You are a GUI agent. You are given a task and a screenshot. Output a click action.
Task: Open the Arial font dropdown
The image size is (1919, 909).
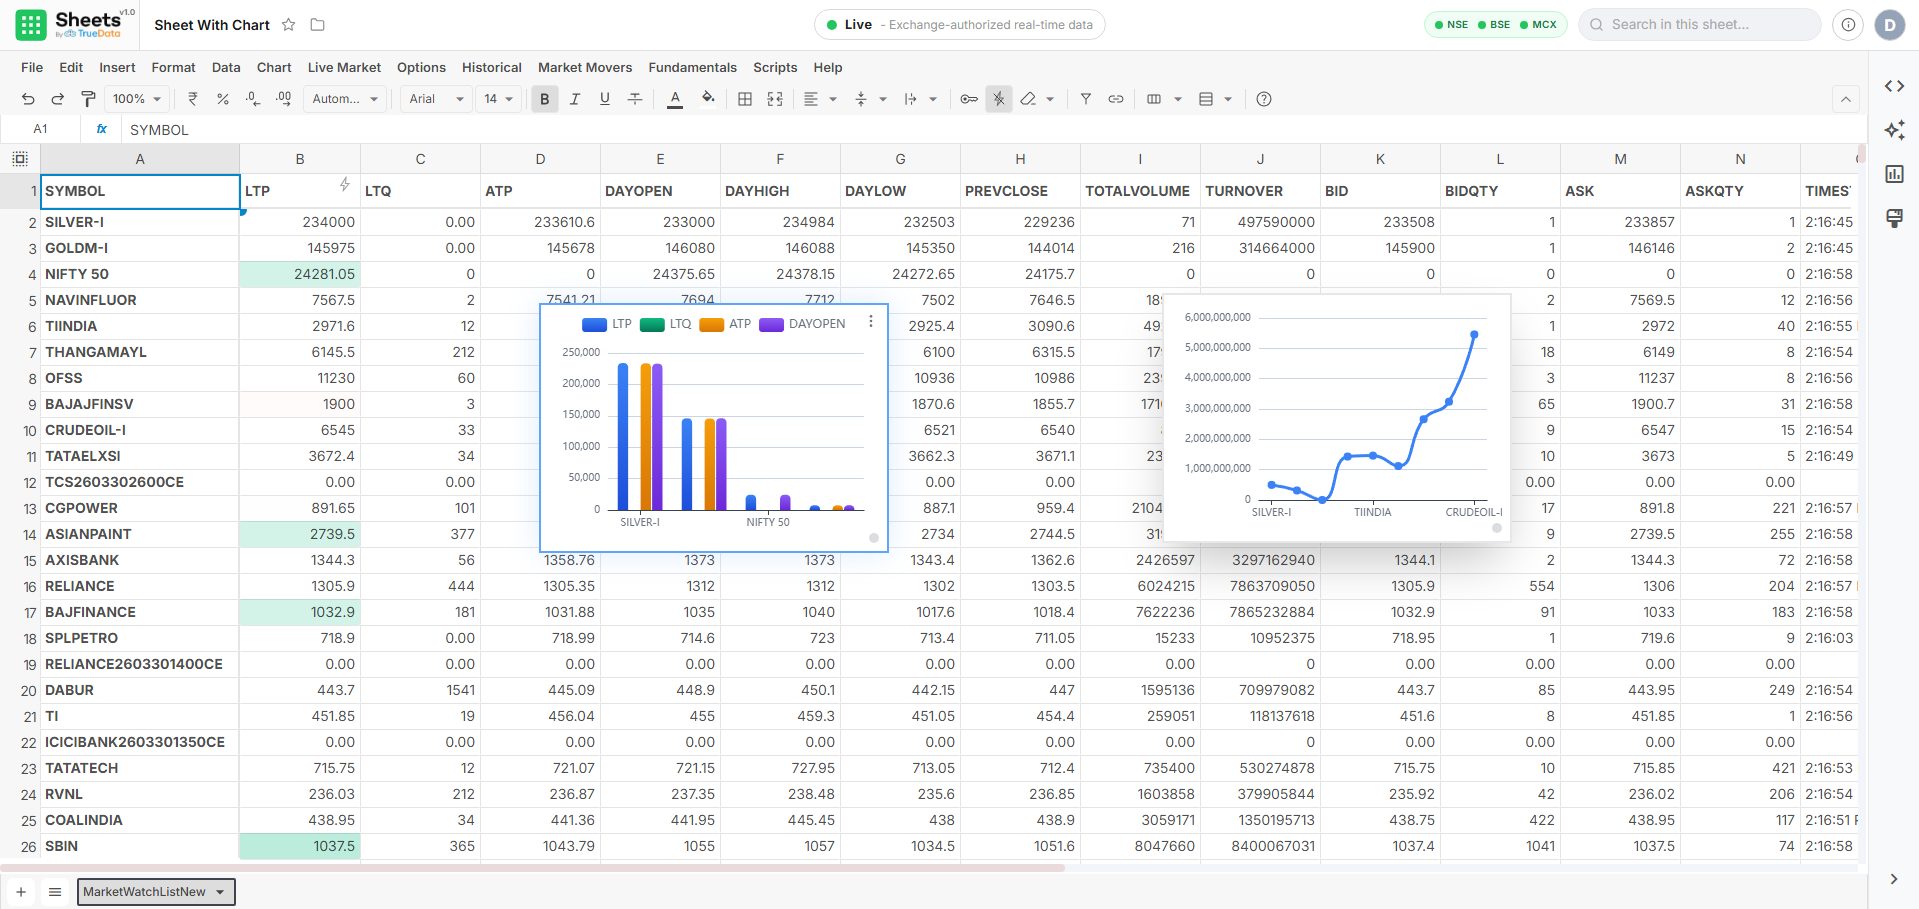(437, 99)
